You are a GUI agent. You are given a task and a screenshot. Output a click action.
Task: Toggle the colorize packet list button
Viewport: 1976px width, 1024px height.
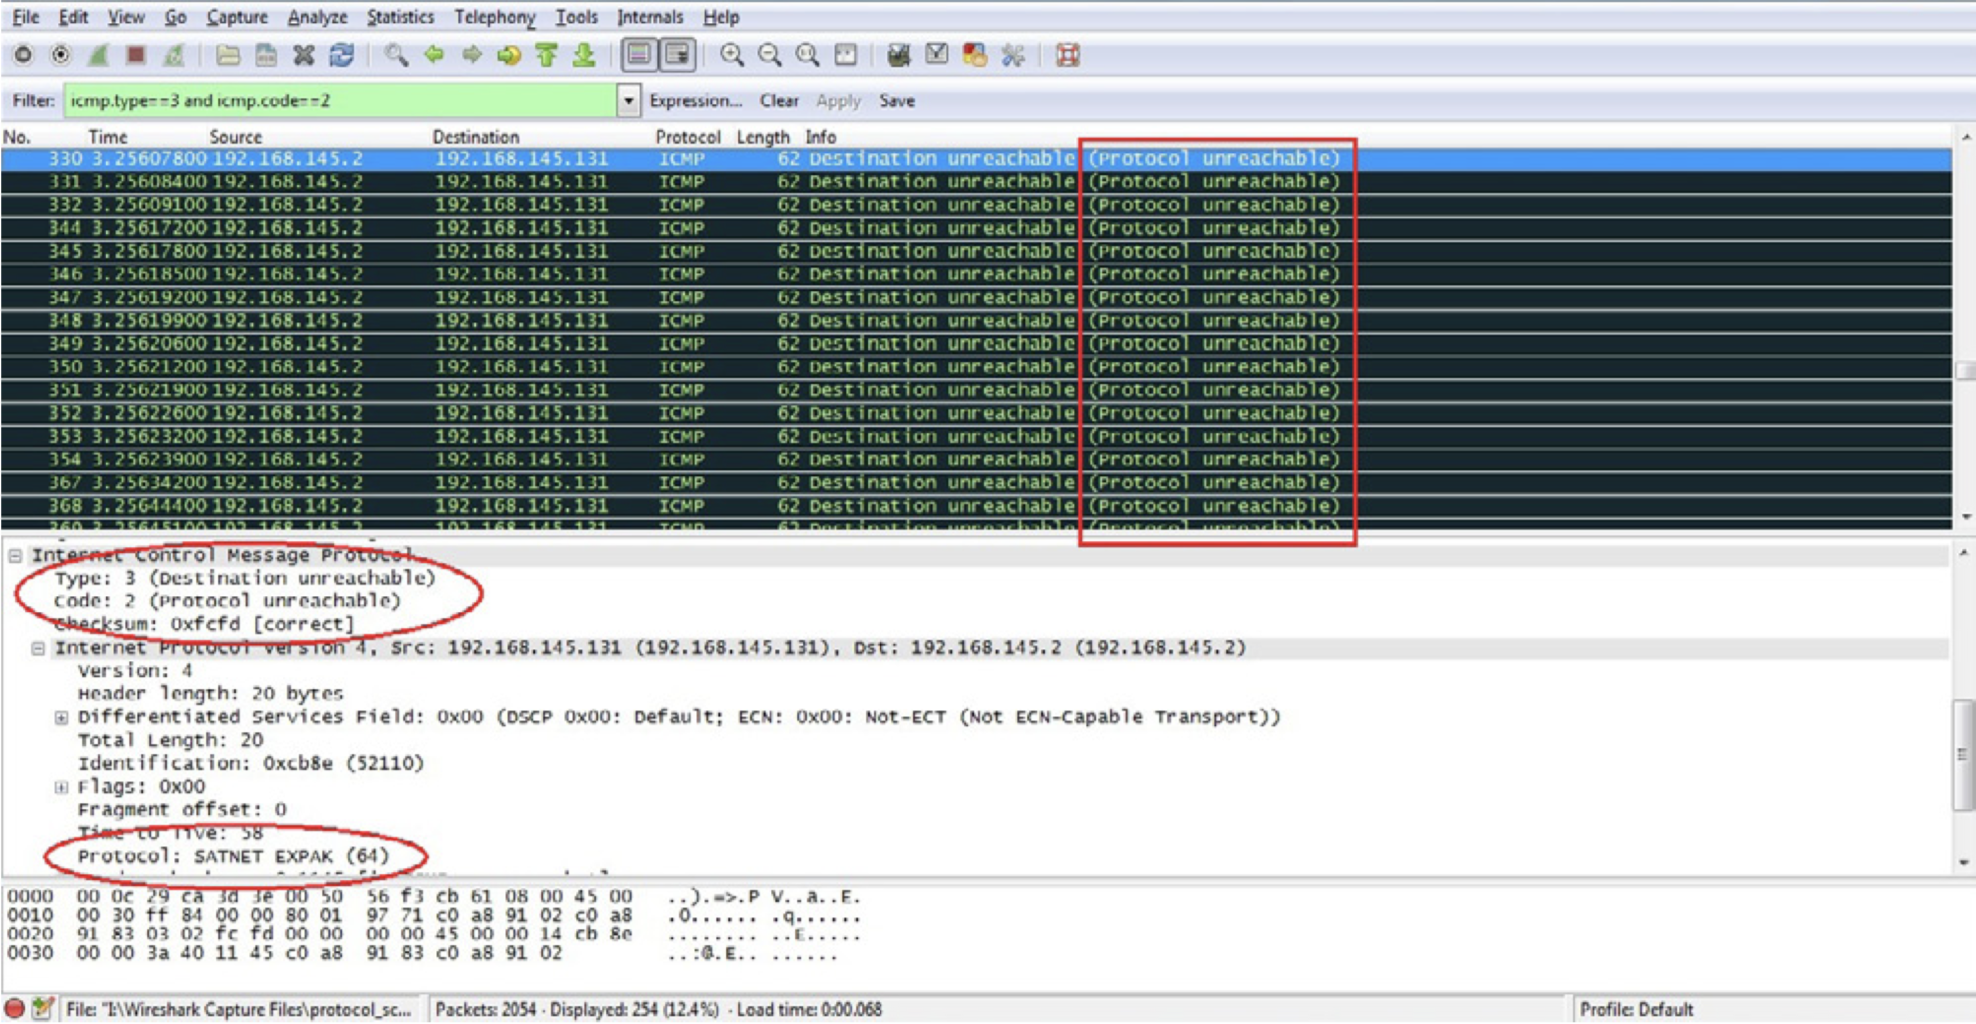tap(639, 55)
